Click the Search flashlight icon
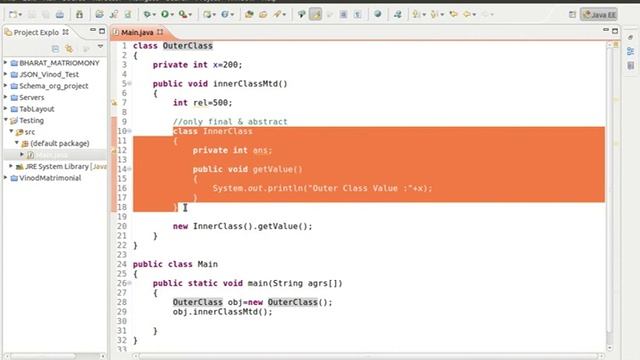640x360 pixels. pyautogui.click(x=278, y=15)
